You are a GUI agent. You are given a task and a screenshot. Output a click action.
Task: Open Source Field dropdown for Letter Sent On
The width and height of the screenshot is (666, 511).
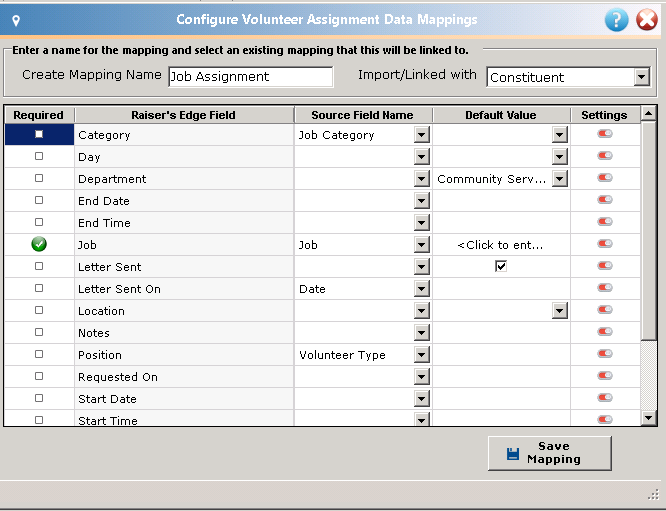point(421,289)
